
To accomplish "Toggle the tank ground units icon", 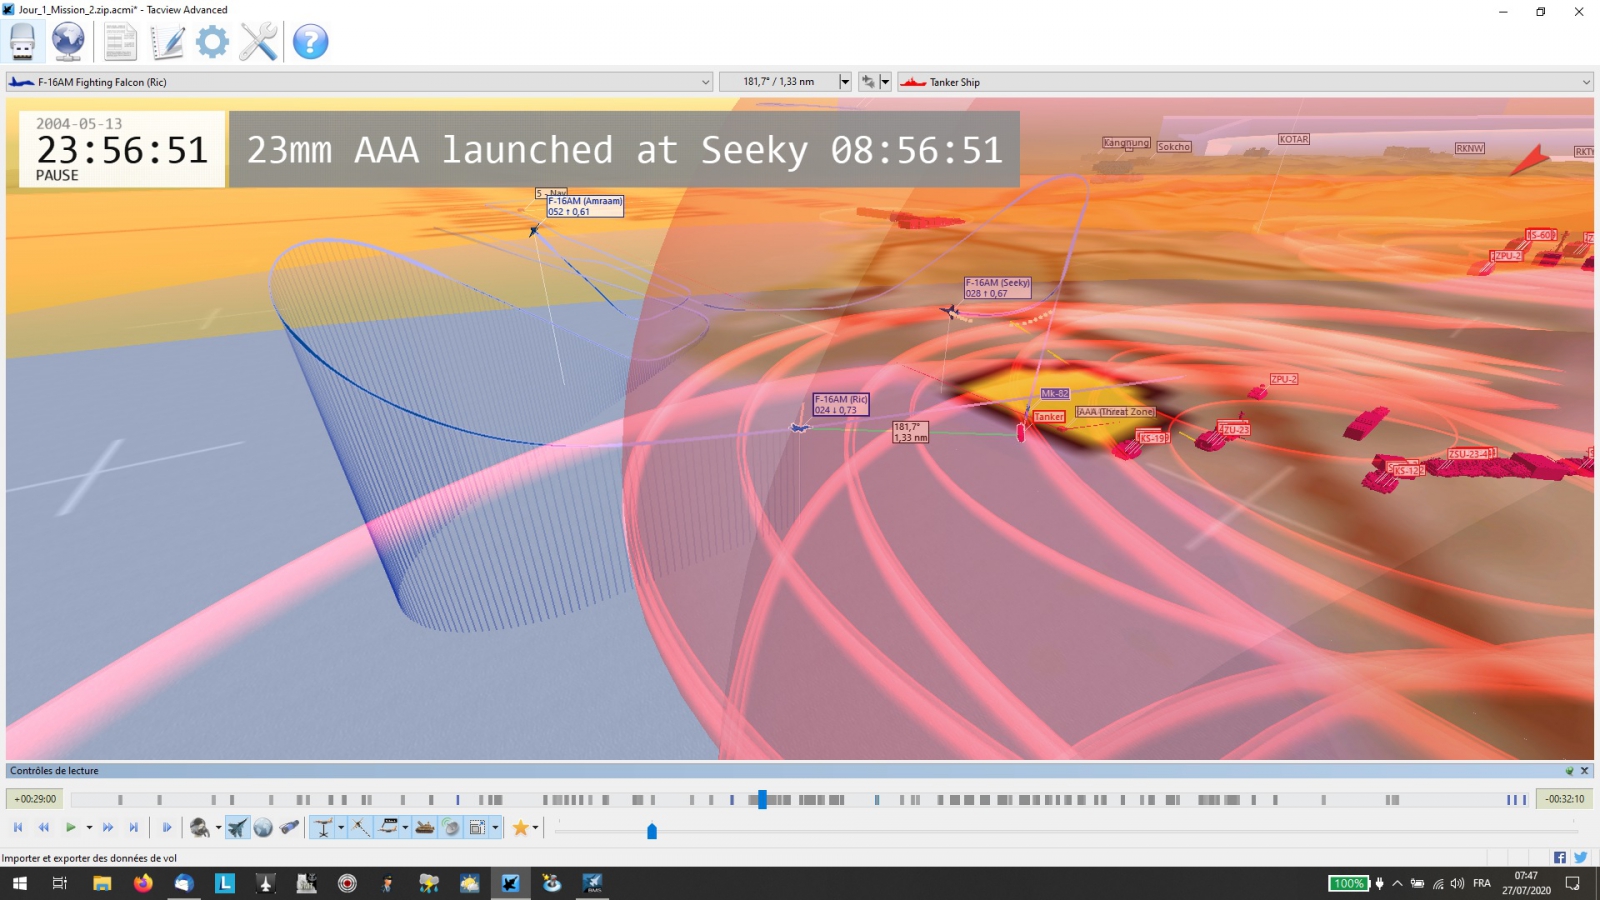I will (x=425, y=827).
